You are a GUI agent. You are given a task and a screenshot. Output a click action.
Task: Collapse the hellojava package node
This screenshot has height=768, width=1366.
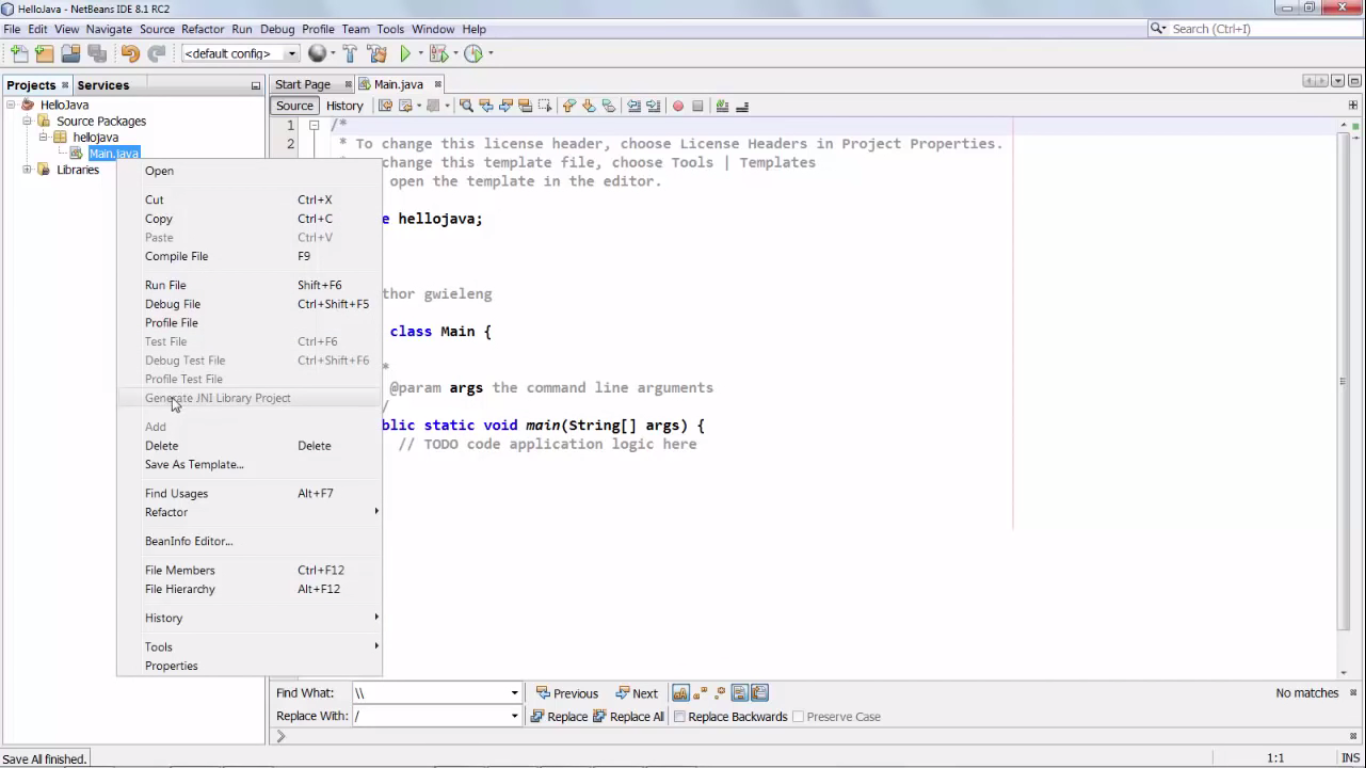point(41,137)
